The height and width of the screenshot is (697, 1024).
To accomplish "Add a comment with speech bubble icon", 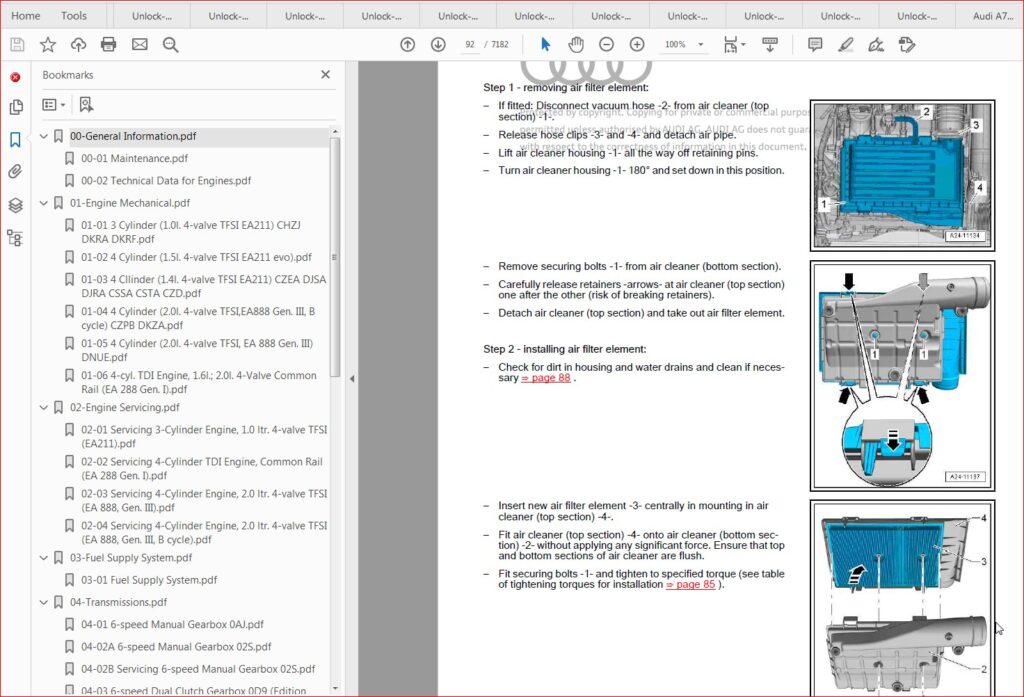I will (x=815, y=44).
